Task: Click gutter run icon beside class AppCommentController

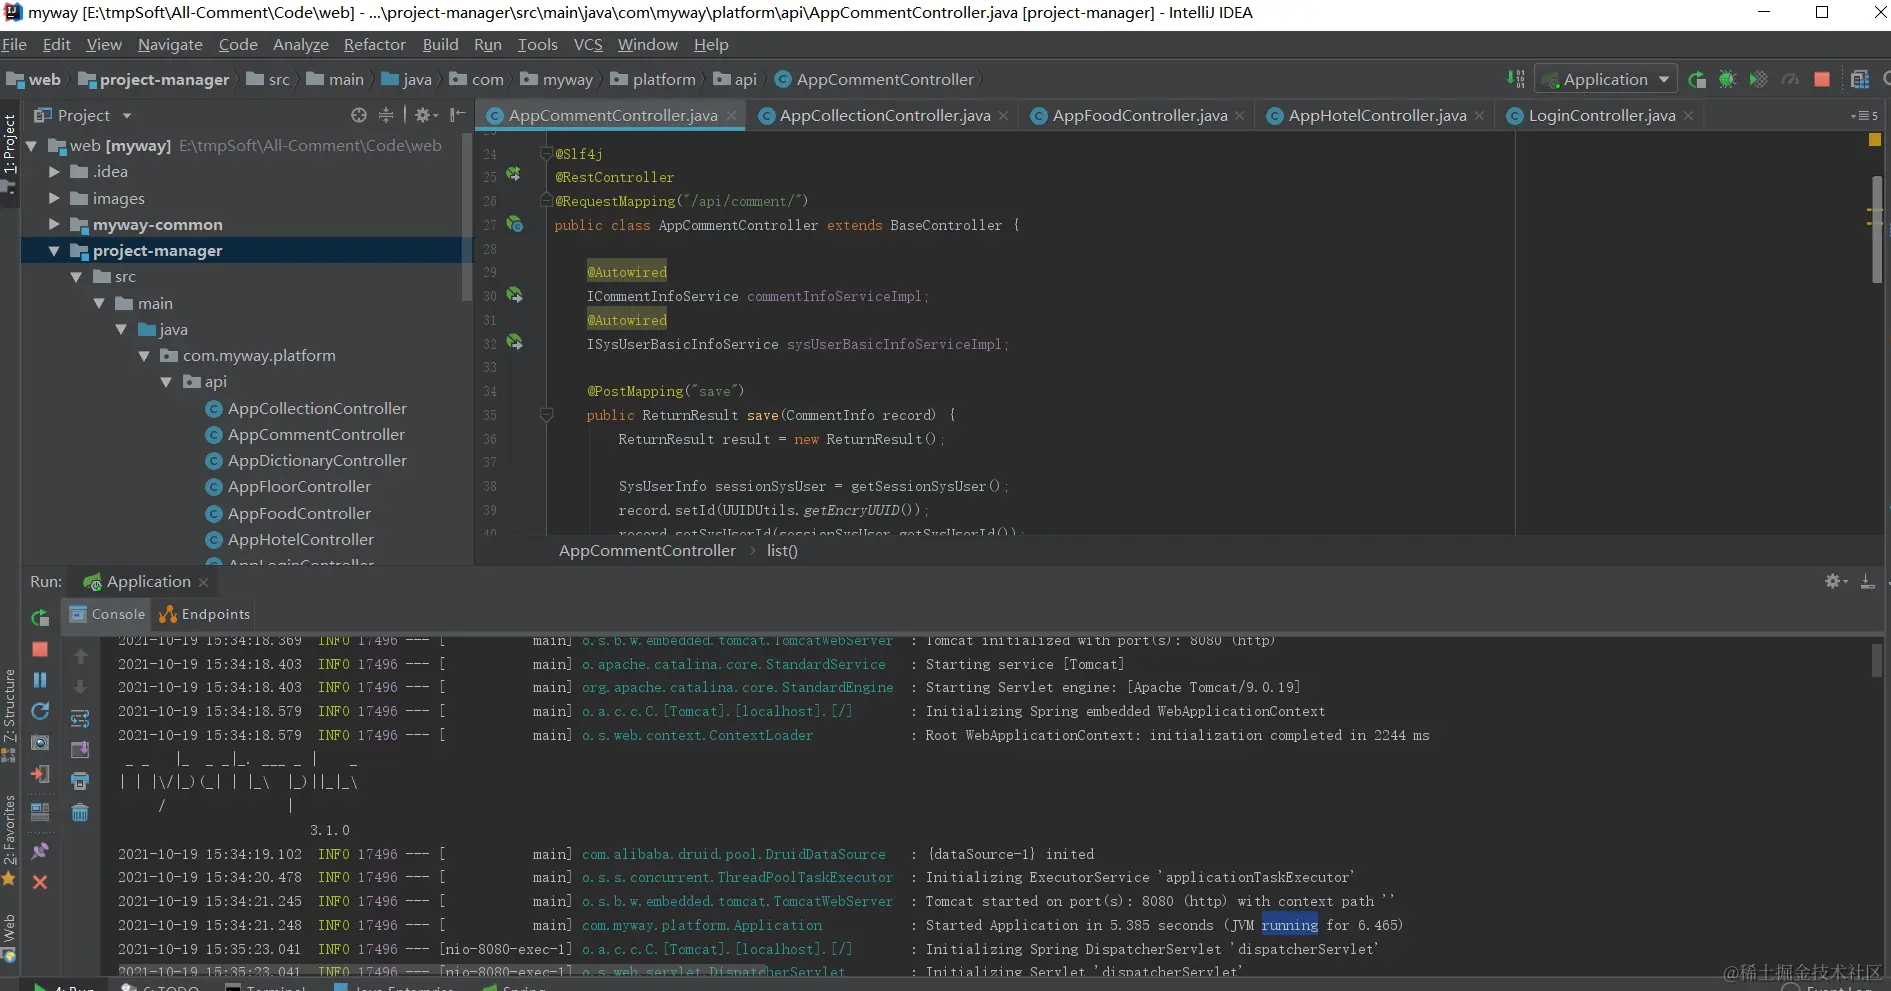Action: tap(514, 224)
